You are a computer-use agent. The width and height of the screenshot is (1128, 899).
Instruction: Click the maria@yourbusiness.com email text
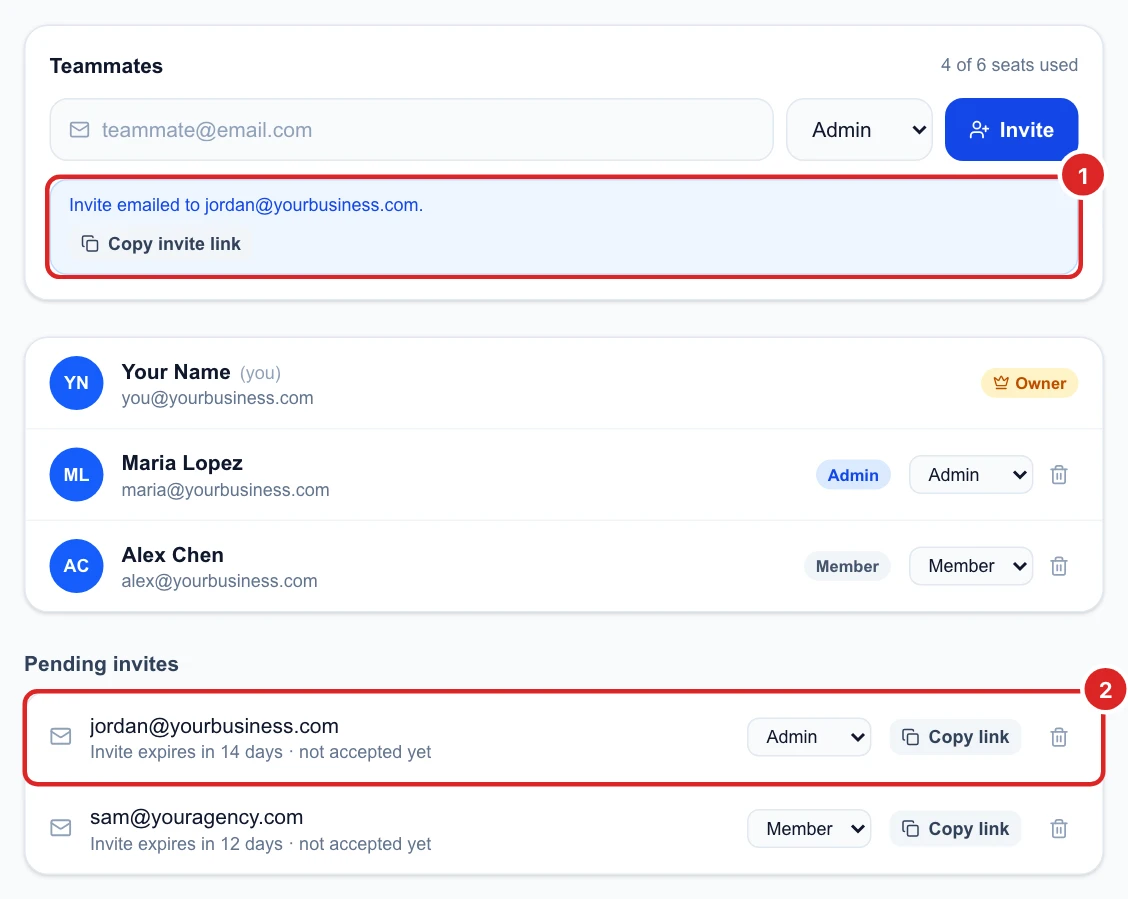[225, 490]
